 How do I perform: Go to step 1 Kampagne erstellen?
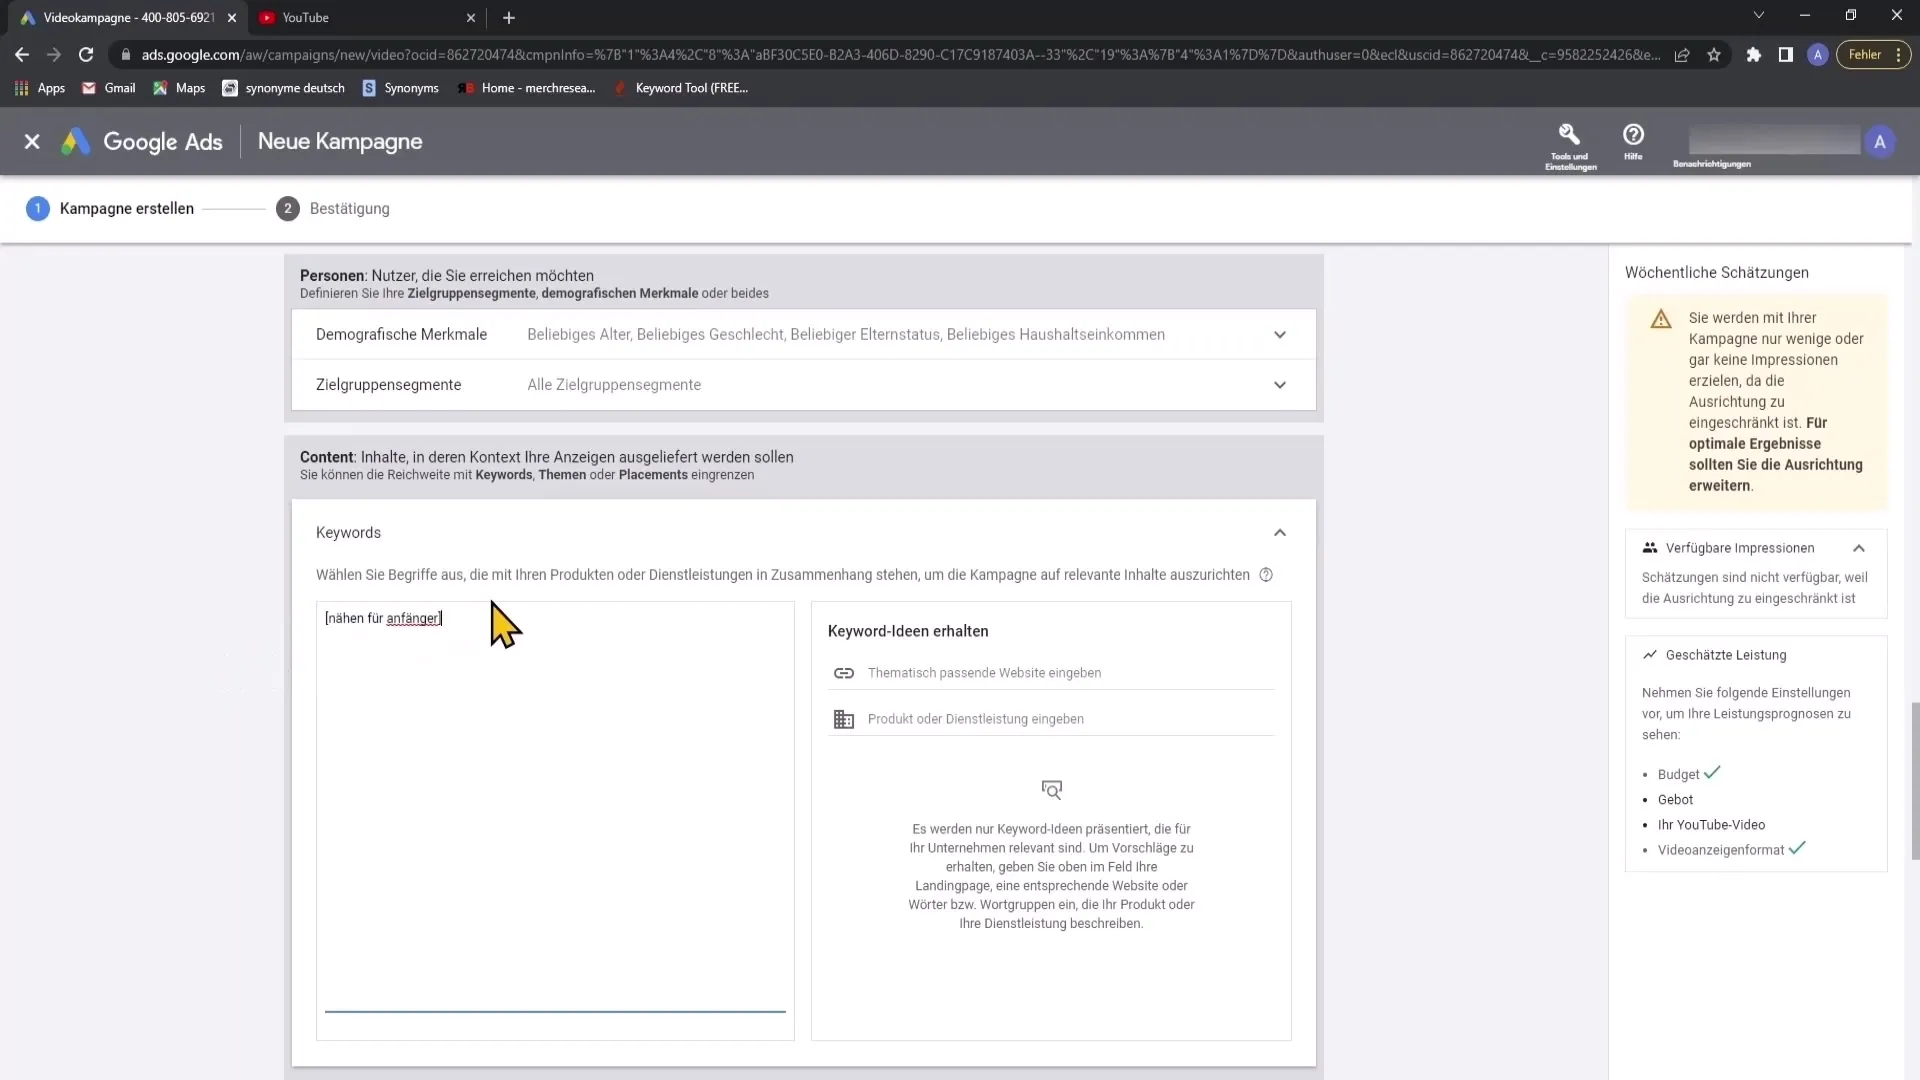[x=110, y=208]
